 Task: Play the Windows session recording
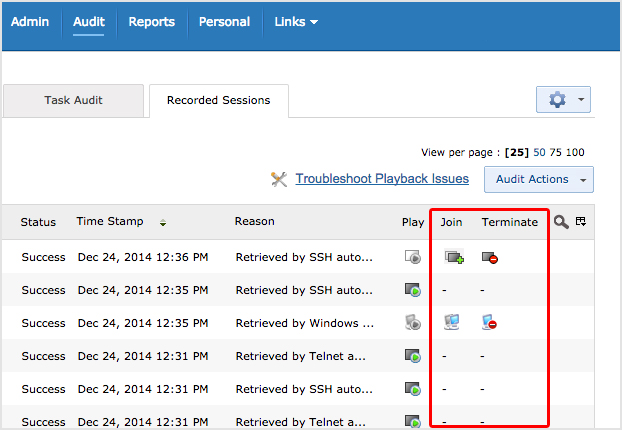tap(412, 323)
